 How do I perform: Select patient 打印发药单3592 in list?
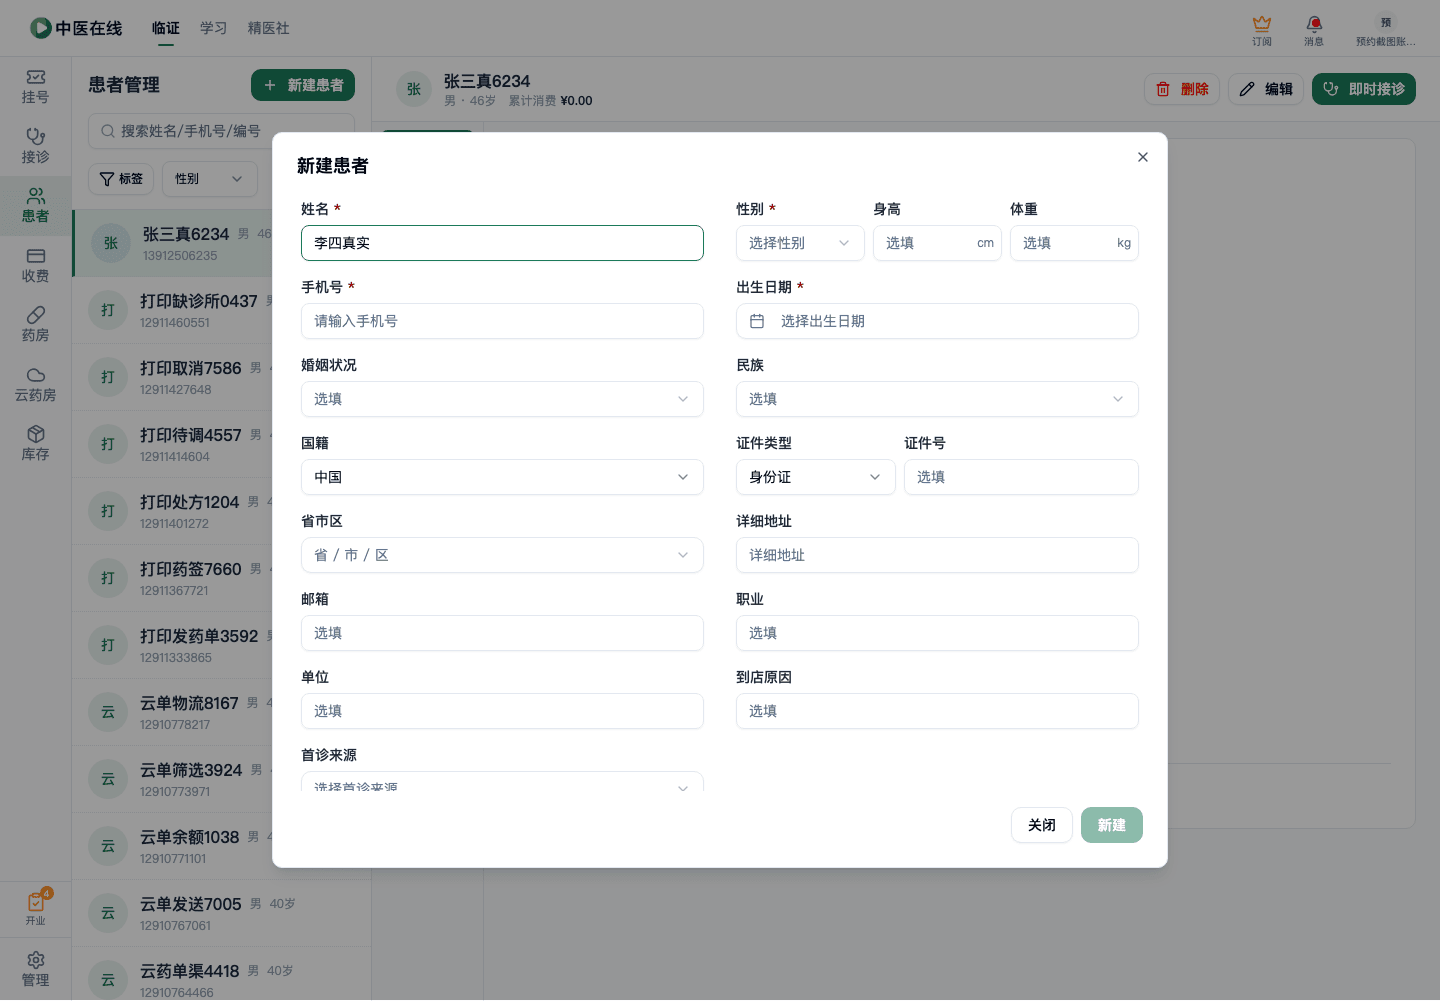click(x=172, y=645)
